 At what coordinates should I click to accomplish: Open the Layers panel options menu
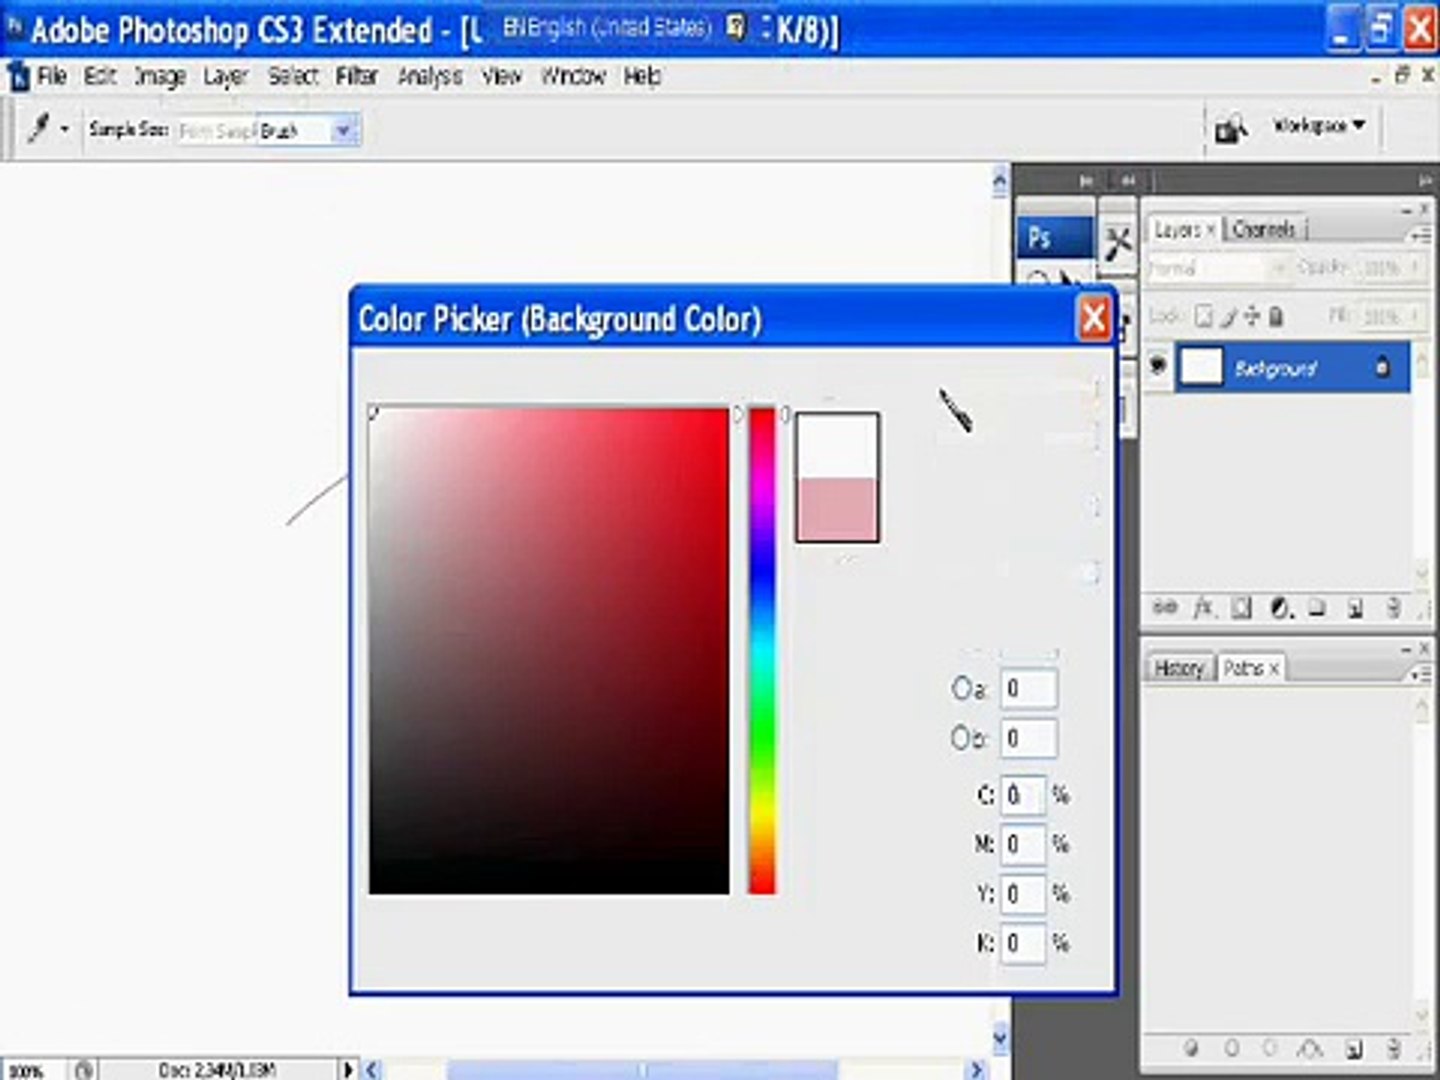click(1419, 236)
